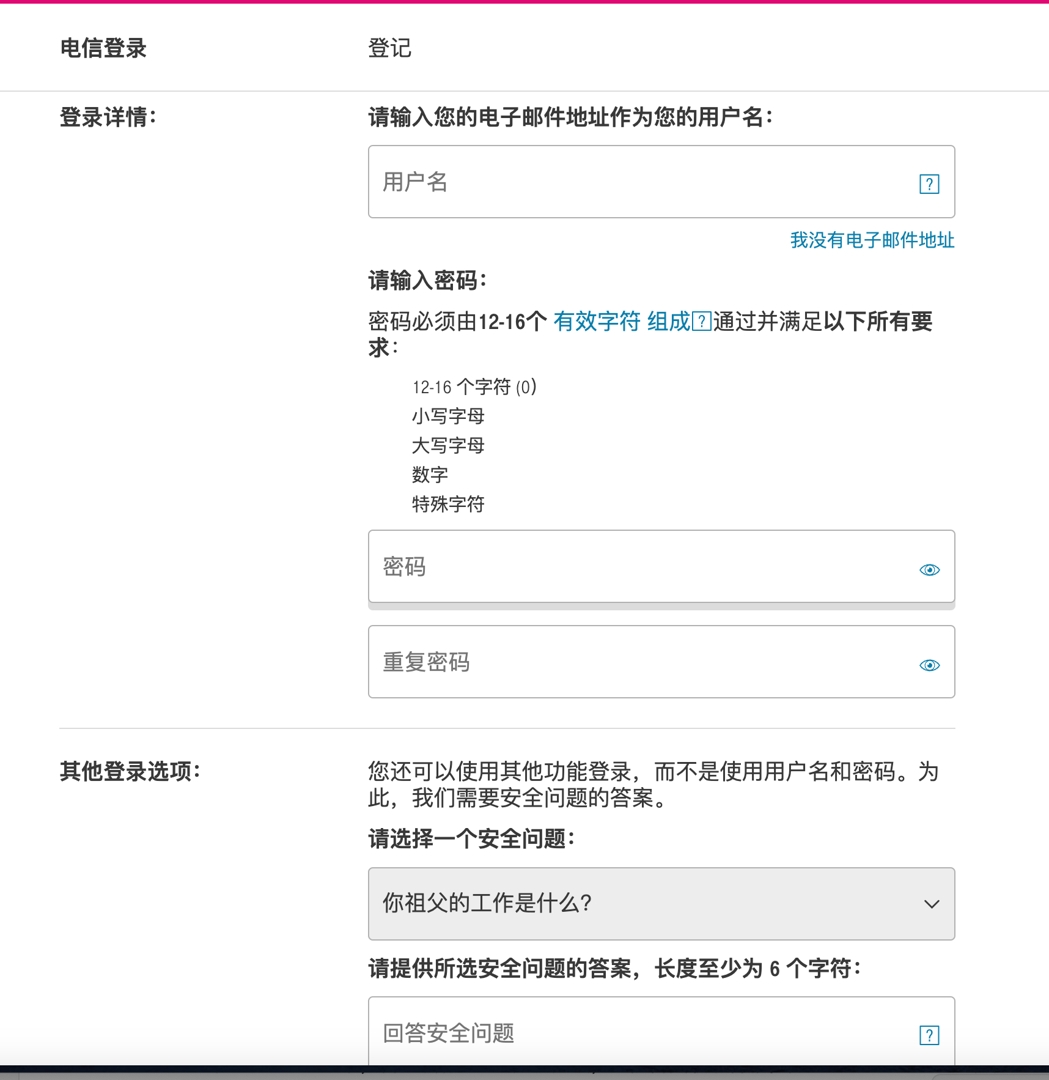This screenshot has height=1080, width=1049.
Task: Click the username field help icon
Action: (x=929, y=184)
